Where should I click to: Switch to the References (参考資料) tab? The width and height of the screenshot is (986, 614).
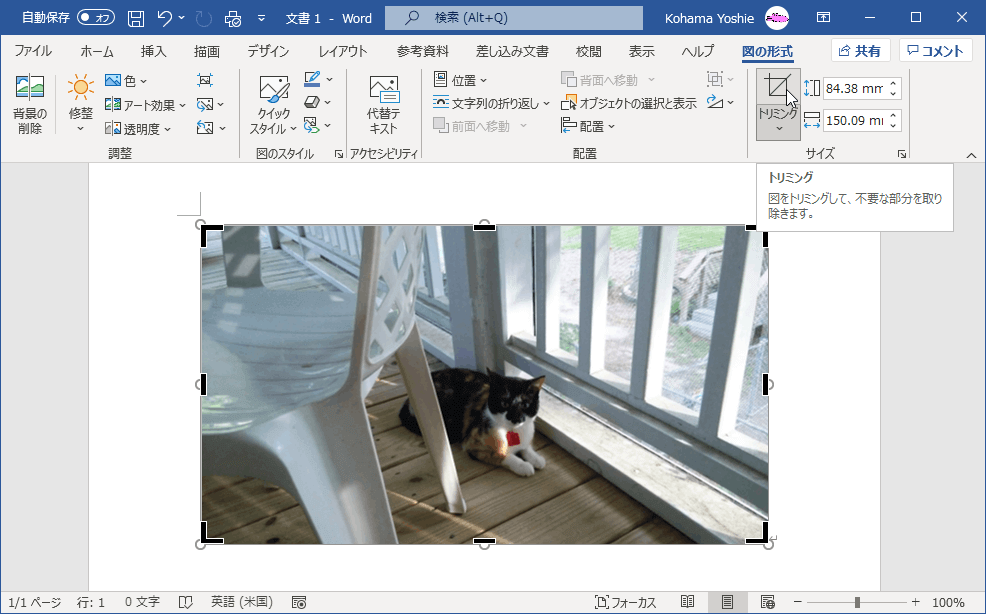pos(423,51)
